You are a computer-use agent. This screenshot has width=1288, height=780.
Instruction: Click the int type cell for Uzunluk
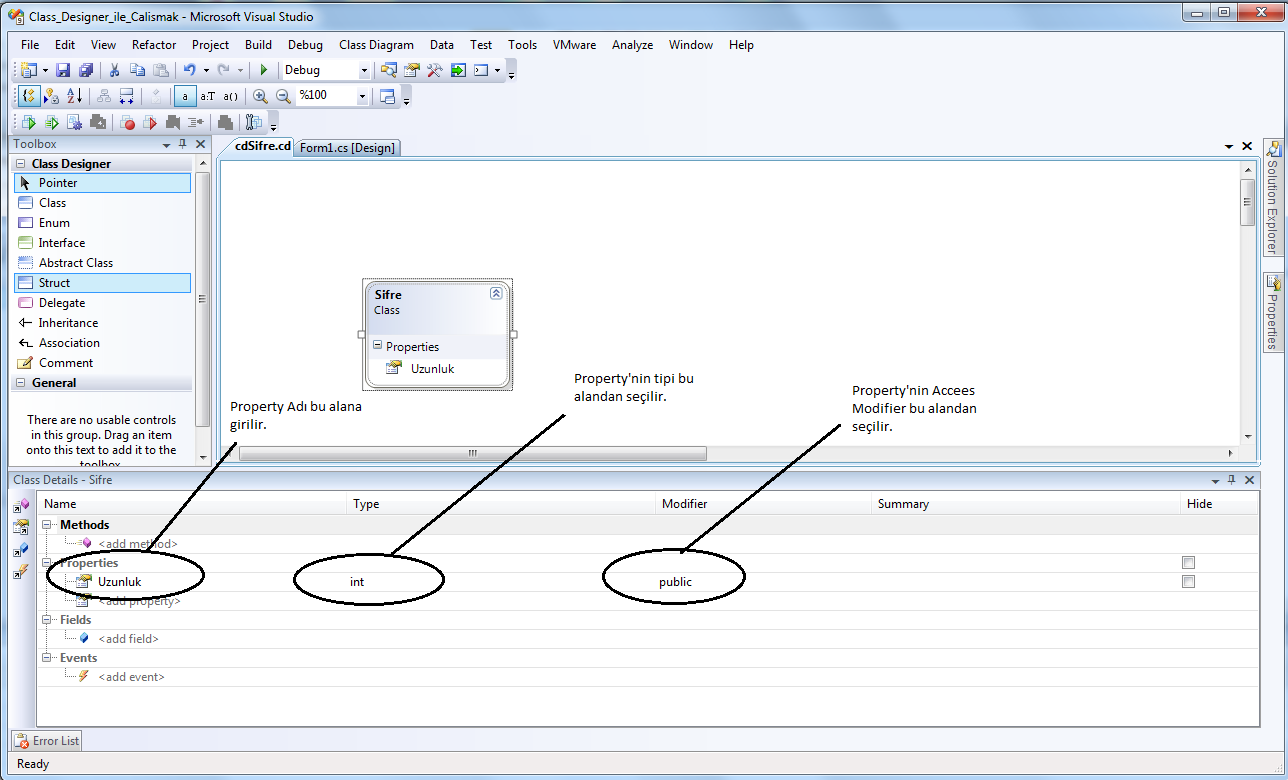(x=501, y=582)
